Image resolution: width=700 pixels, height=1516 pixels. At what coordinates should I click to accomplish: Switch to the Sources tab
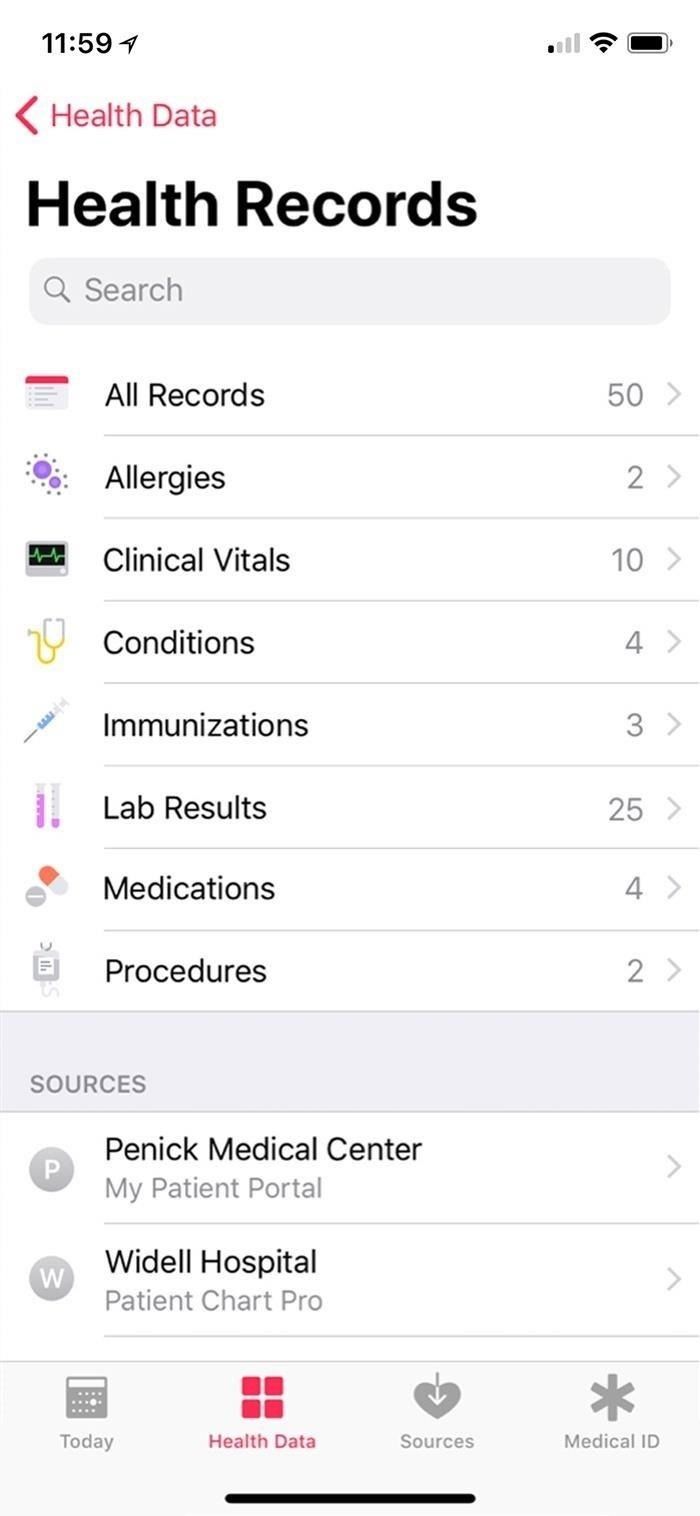tap(437, 1412)
